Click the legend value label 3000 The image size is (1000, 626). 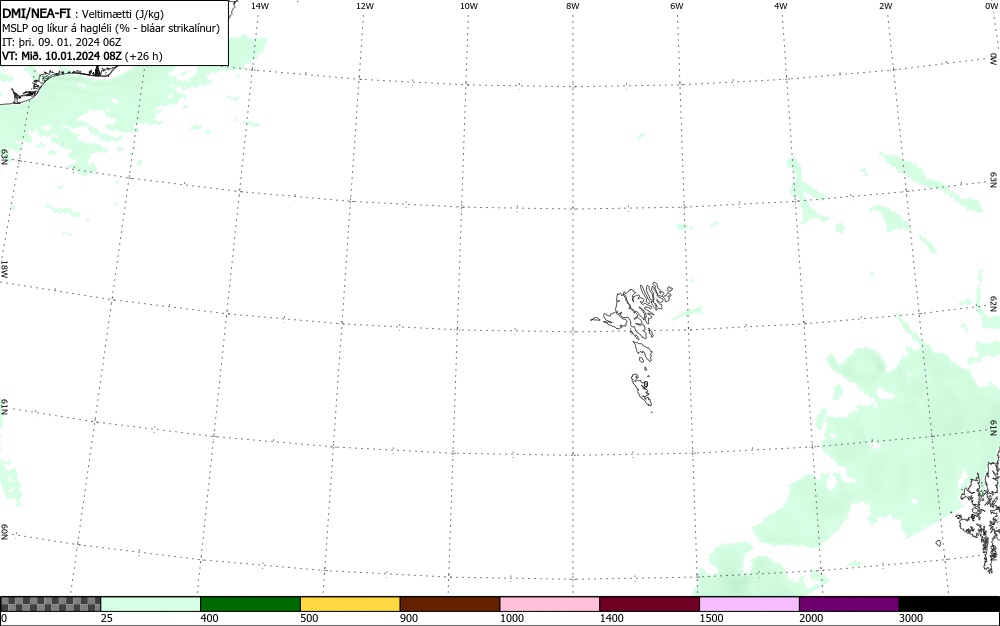click(911, 618)
